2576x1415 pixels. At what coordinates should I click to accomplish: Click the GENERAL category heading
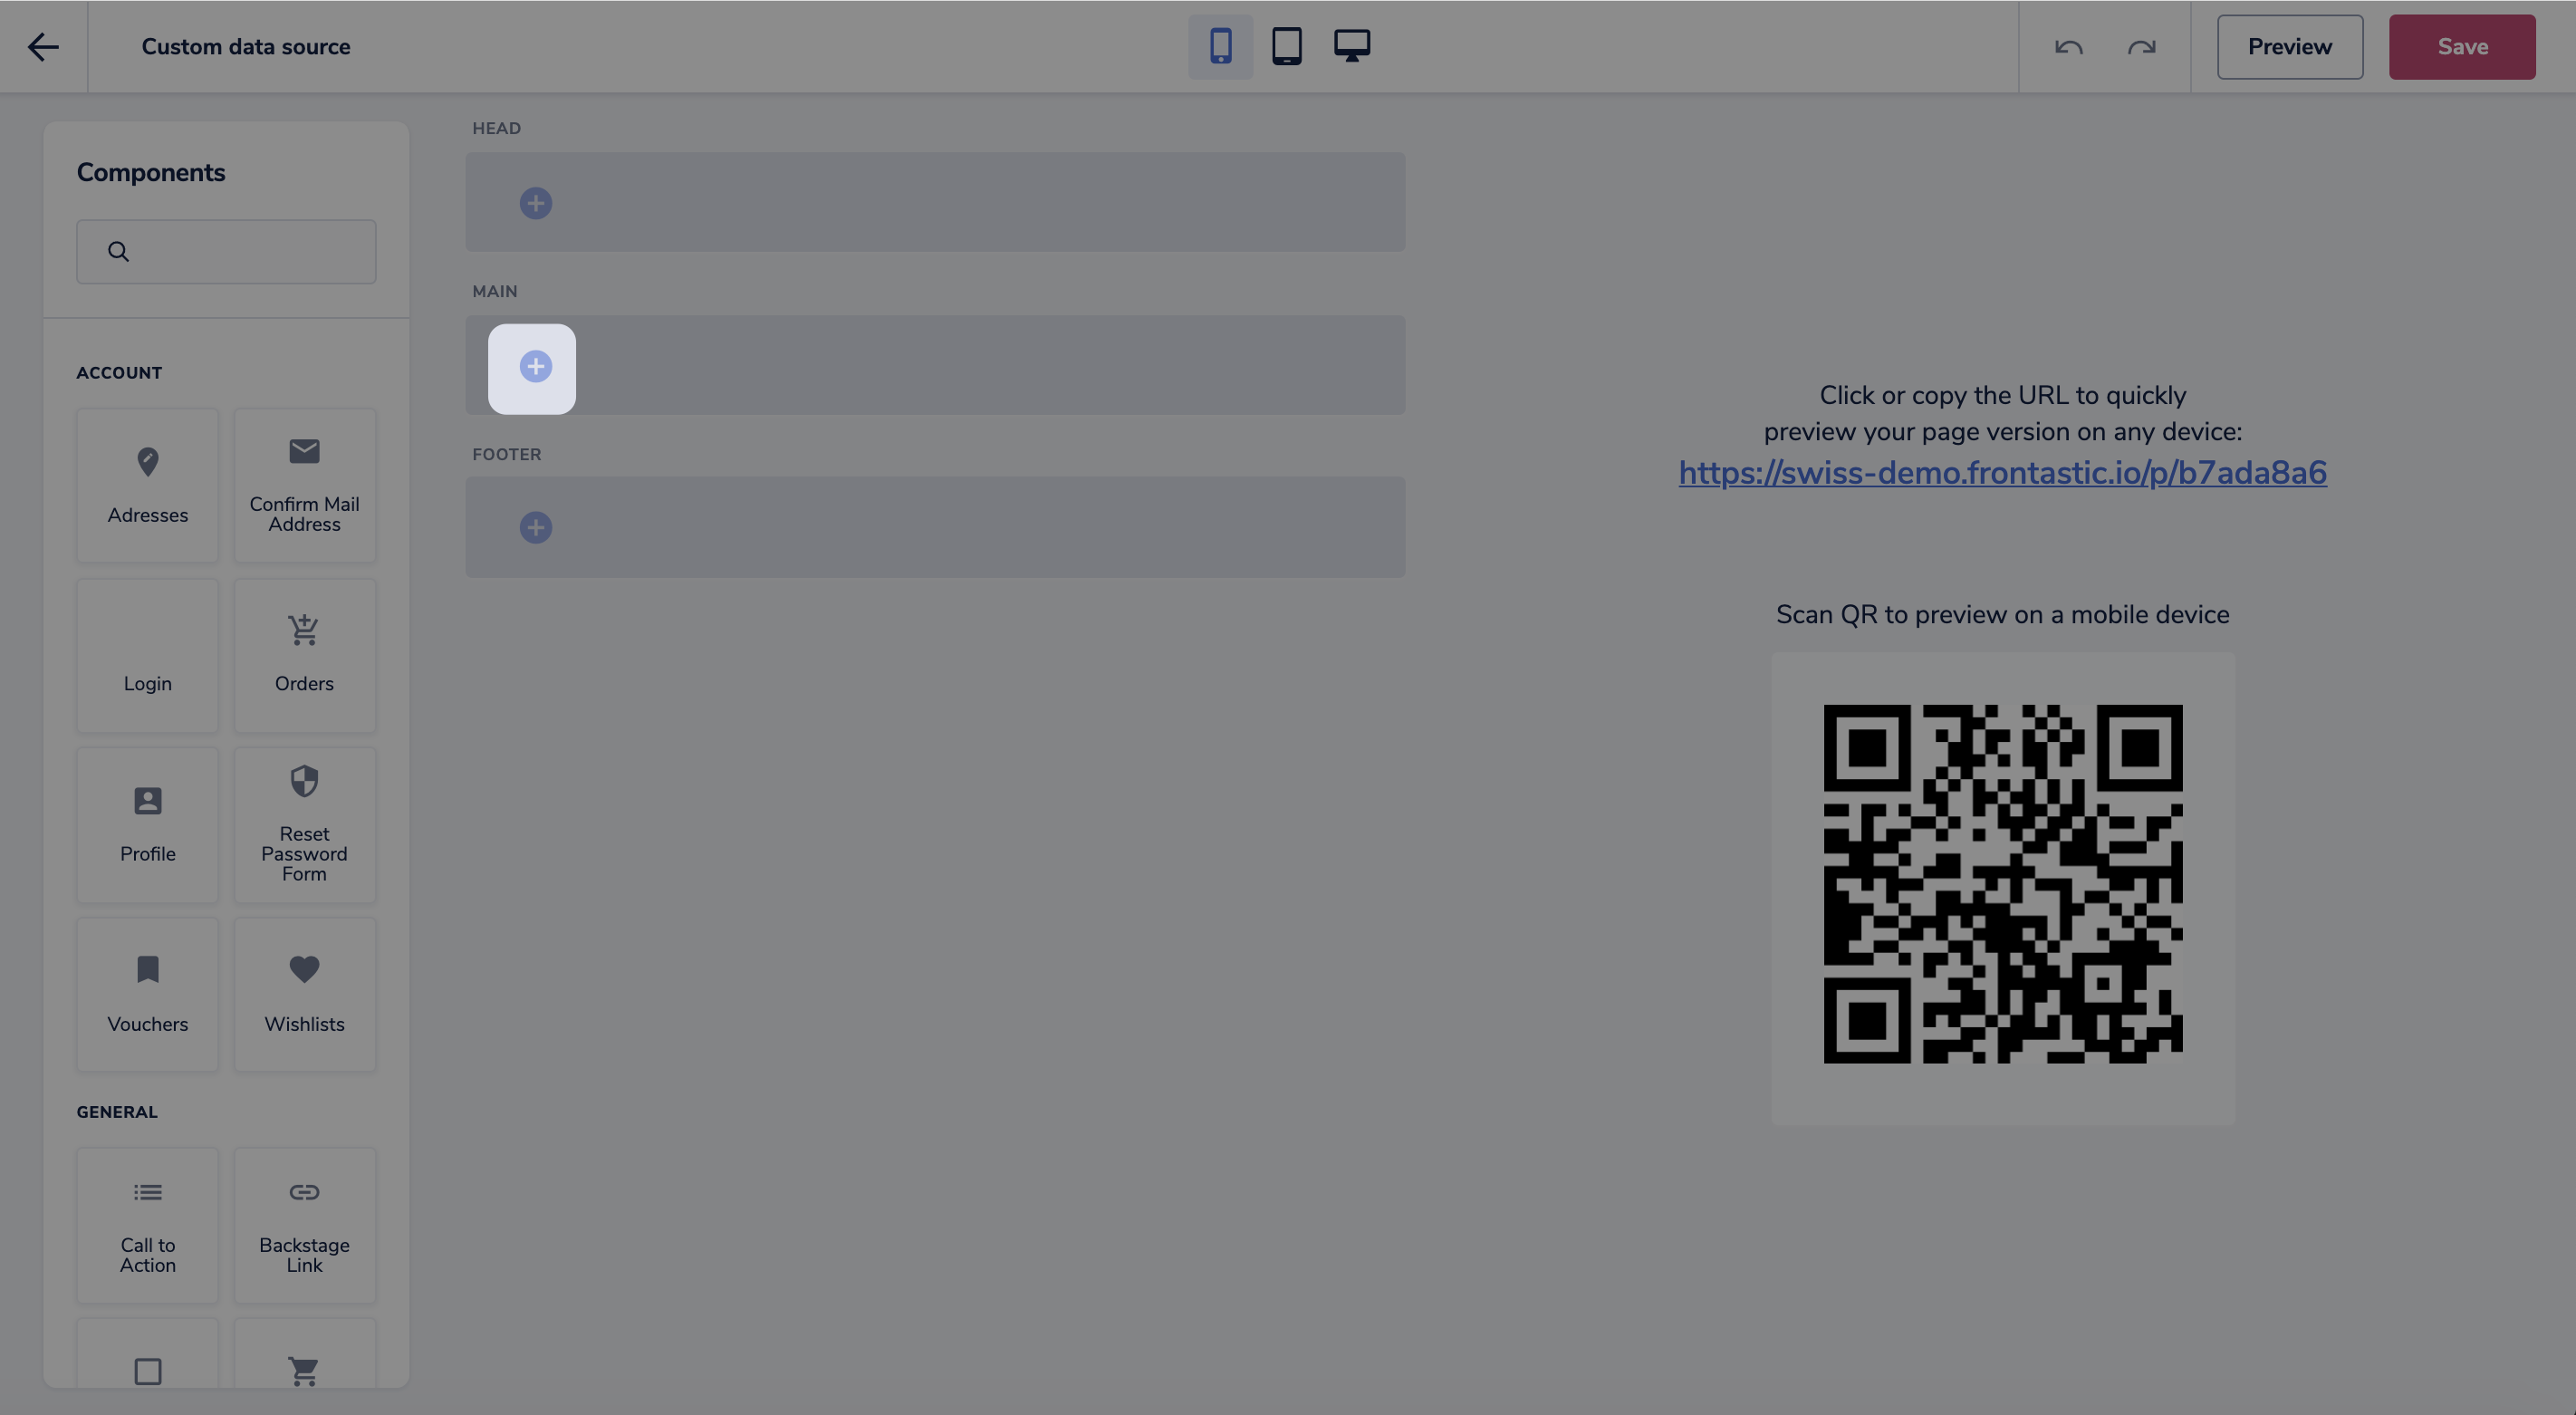coord(117,1113)
